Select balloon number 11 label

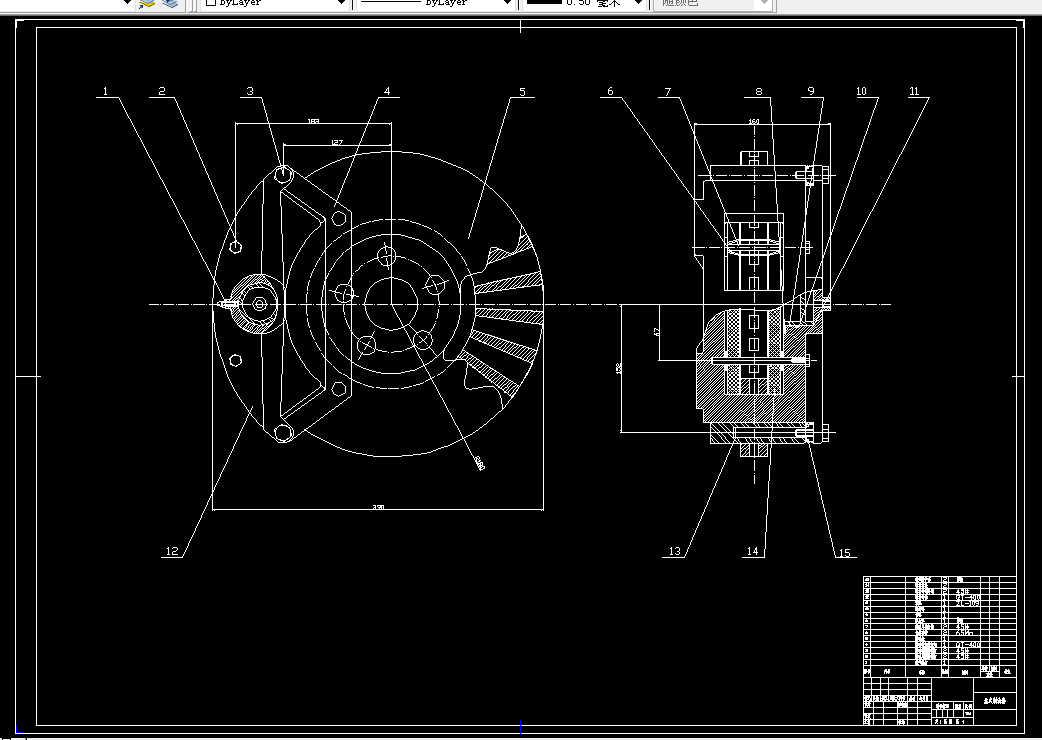tap(914, 91)
